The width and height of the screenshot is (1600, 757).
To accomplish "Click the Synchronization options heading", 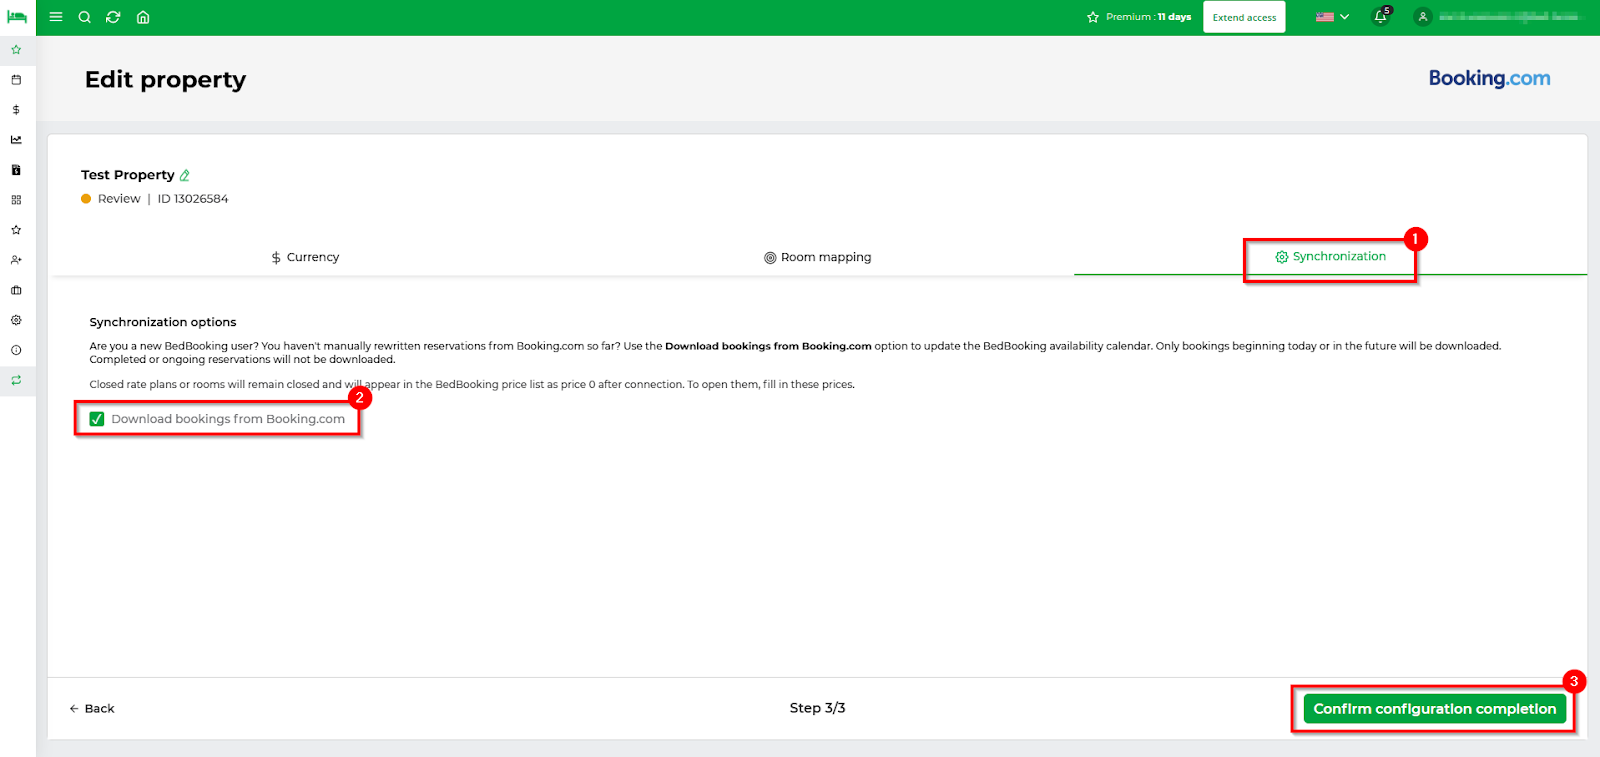I will tap(163, 322).
